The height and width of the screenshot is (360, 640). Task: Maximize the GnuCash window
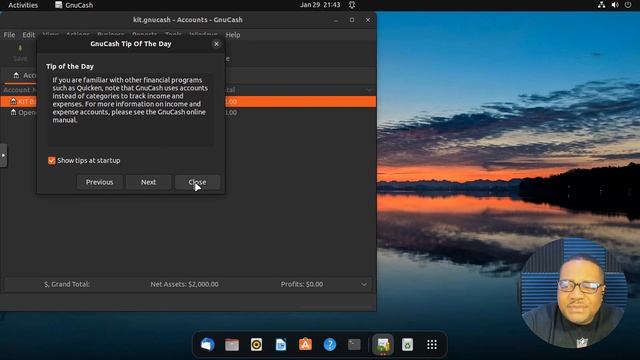tap(352, 20)
